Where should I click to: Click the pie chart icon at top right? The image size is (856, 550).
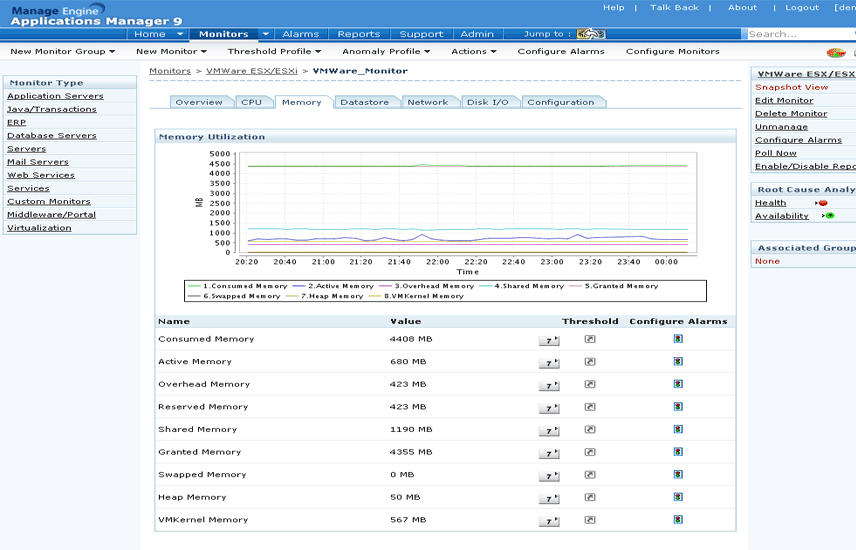coord(836,52)
